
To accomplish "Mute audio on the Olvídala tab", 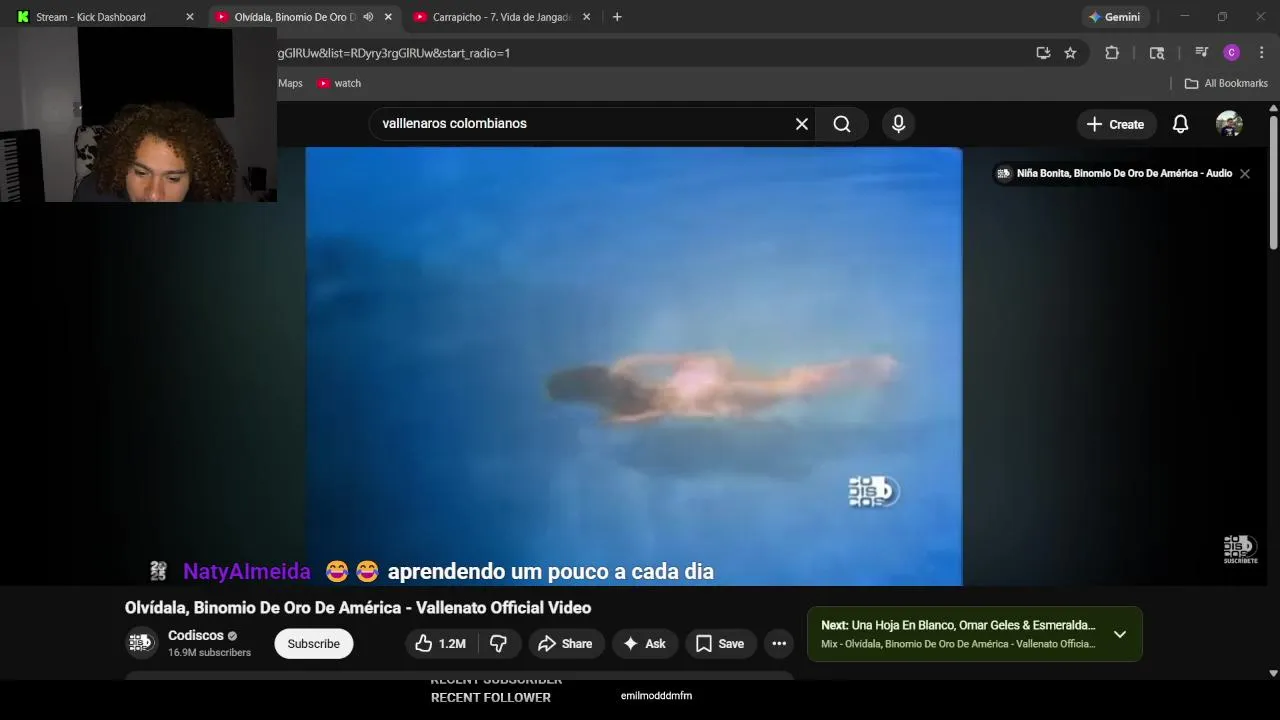I will pyautogui.click(x=368, y=17).
